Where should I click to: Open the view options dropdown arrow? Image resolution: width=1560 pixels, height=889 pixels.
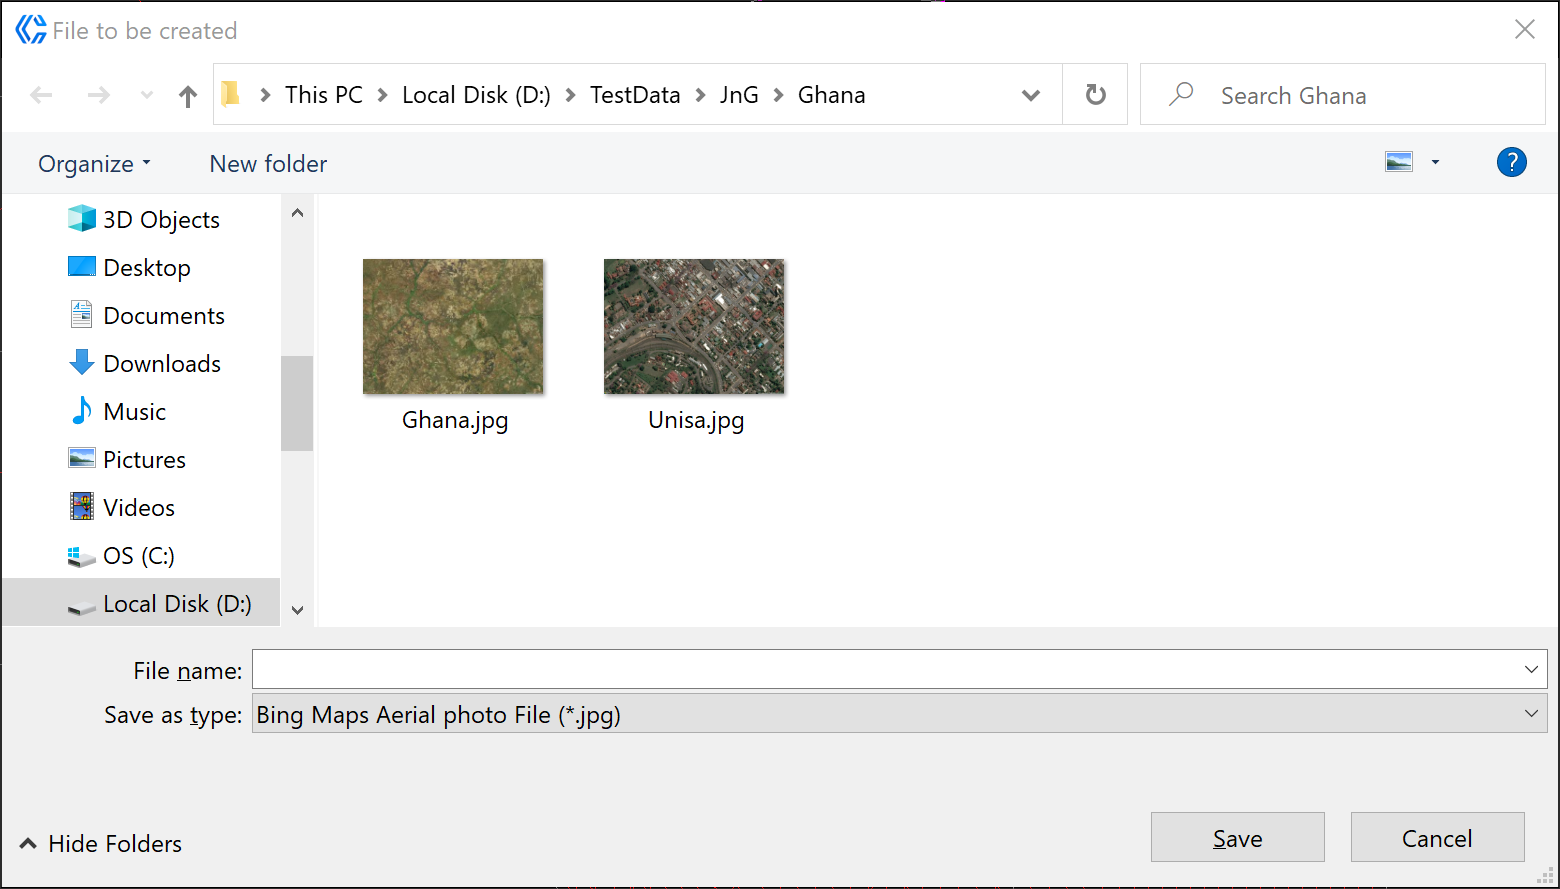(1435, 162)
